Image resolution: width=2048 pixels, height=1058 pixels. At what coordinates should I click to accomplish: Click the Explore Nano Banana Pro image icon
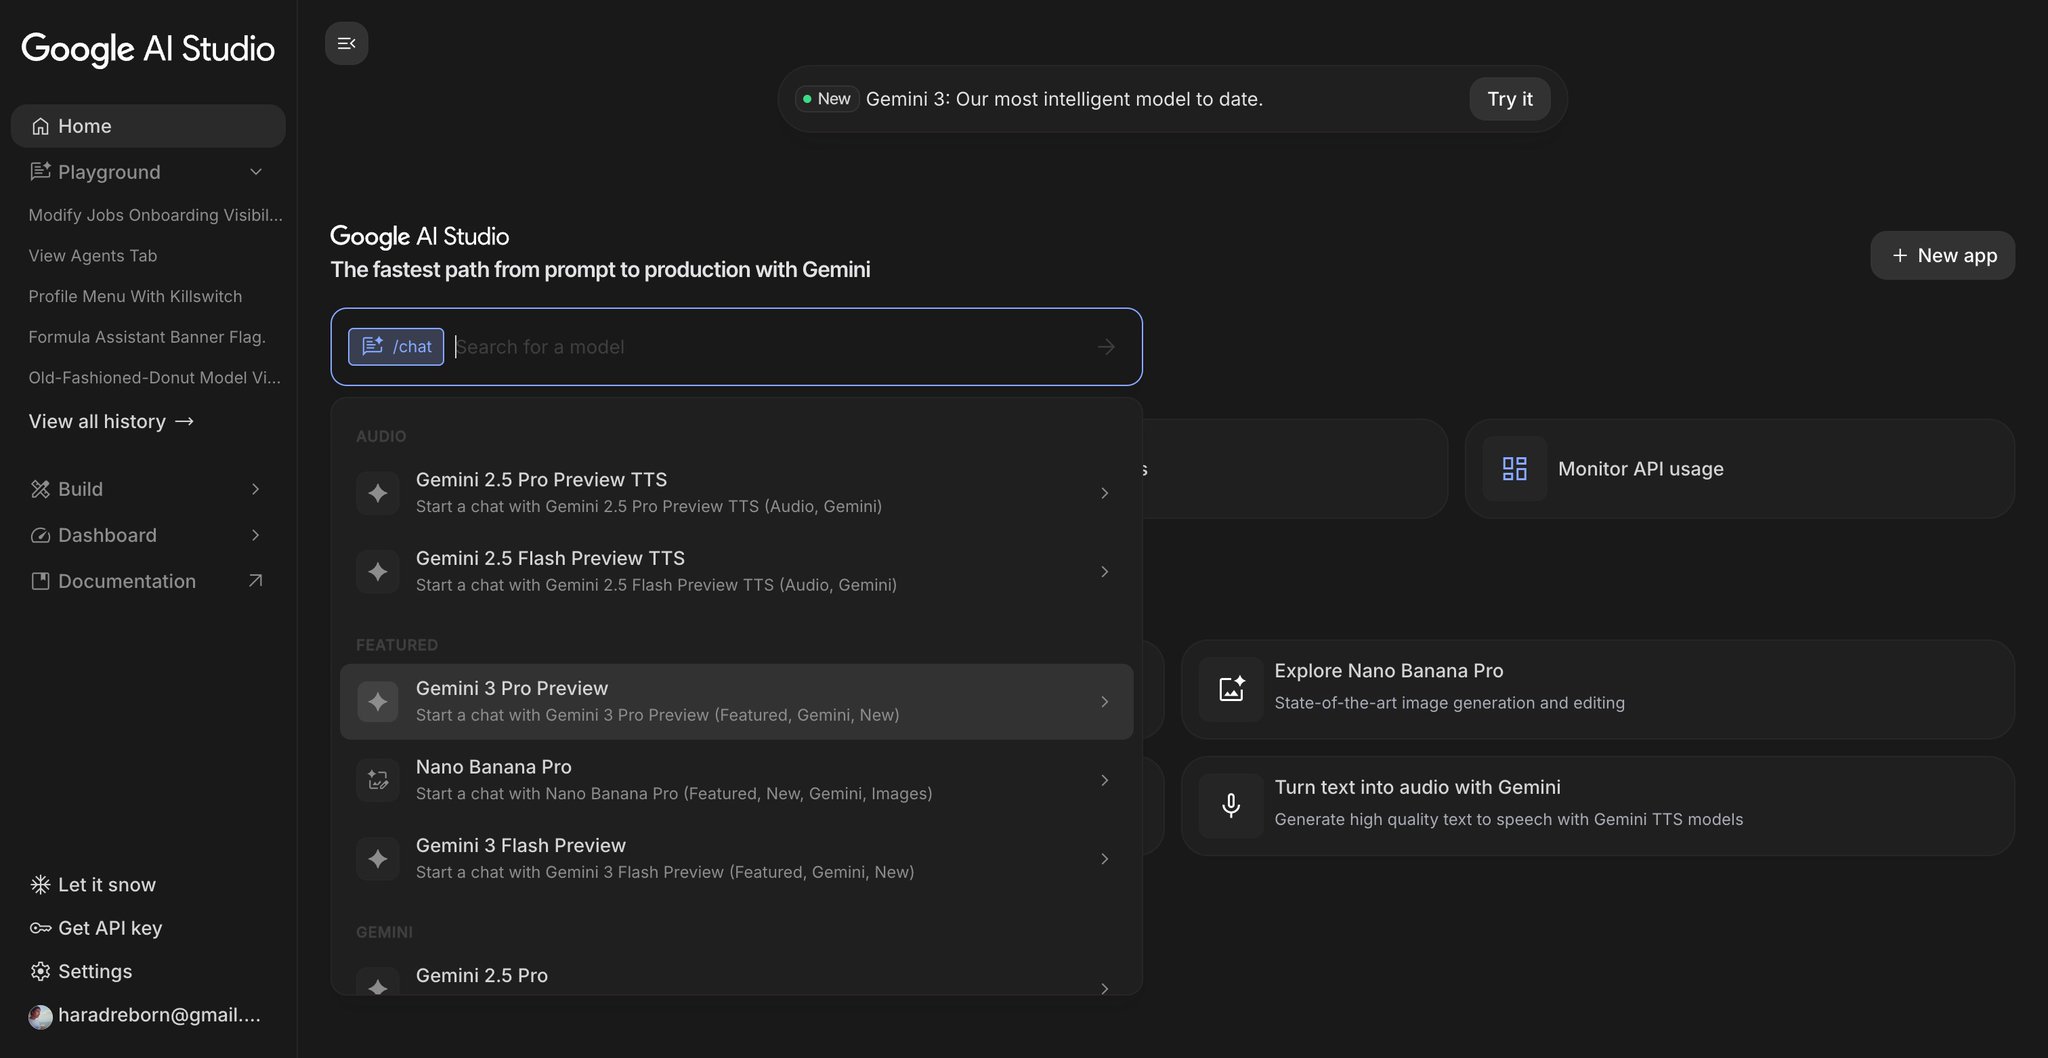(x=1231, y=688)
